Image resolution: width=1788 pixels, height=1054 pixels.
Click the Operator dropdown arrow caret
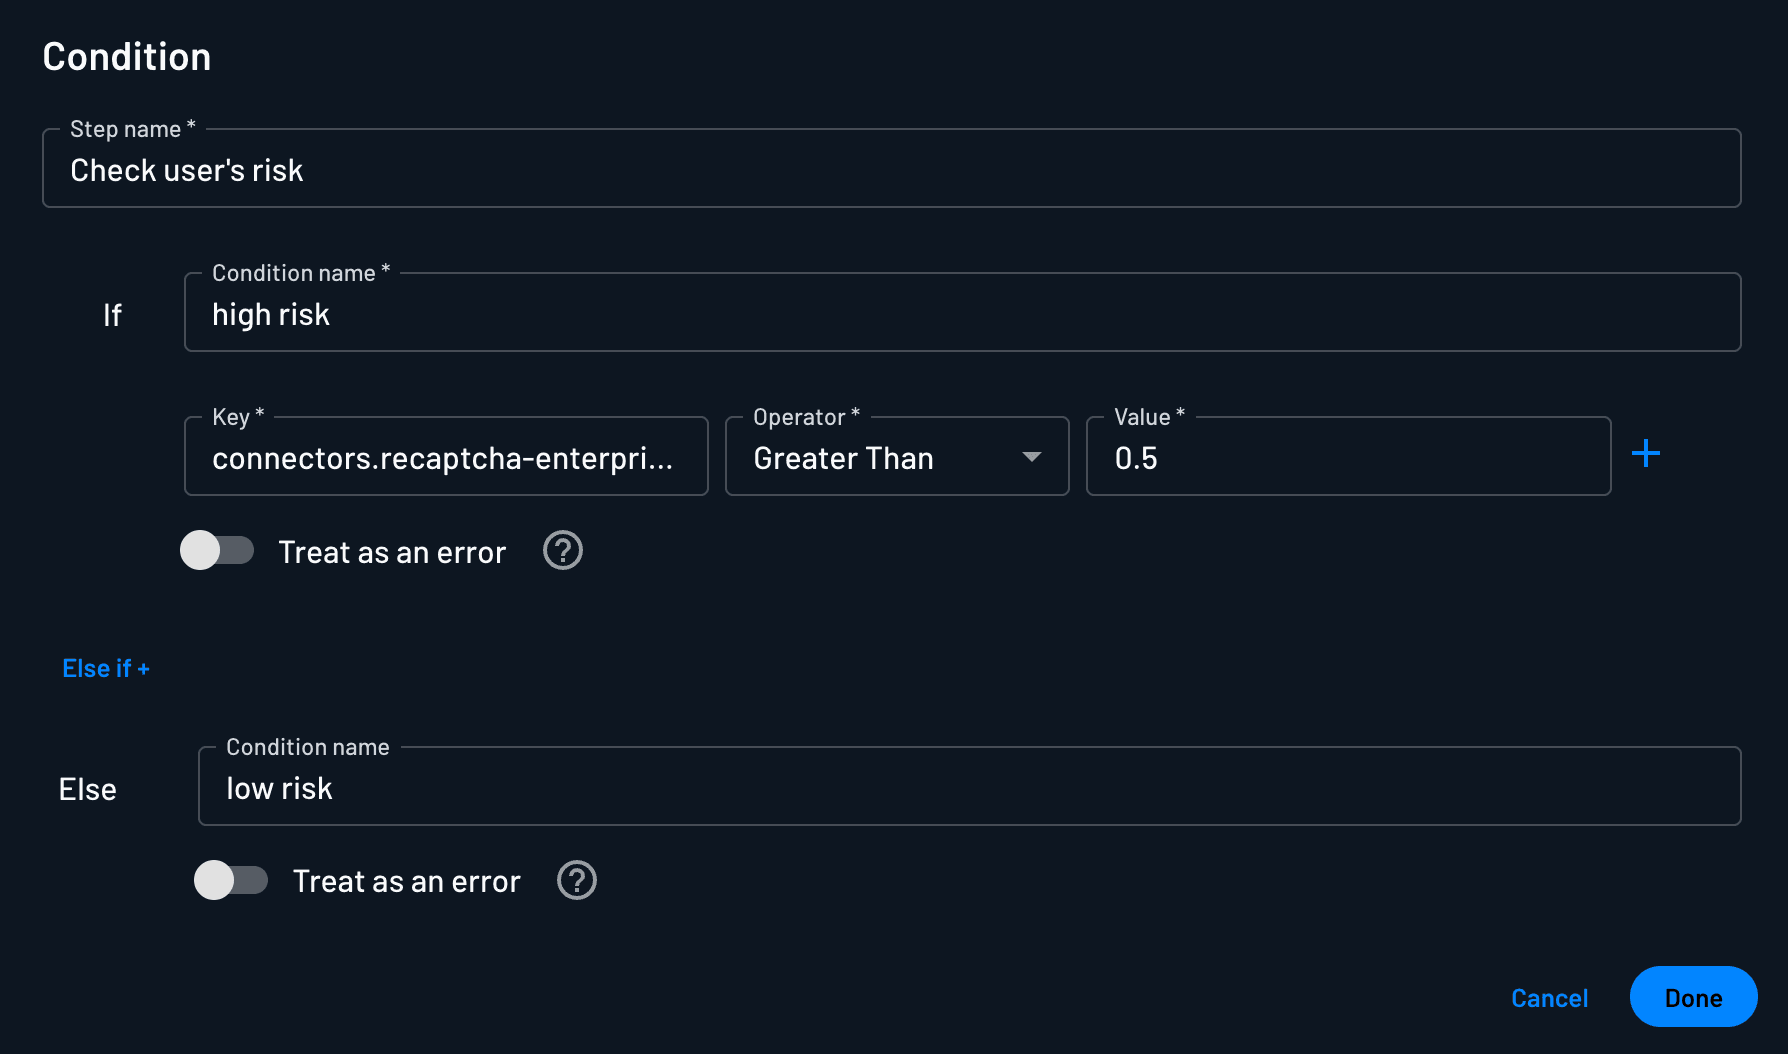[1032, 457]
